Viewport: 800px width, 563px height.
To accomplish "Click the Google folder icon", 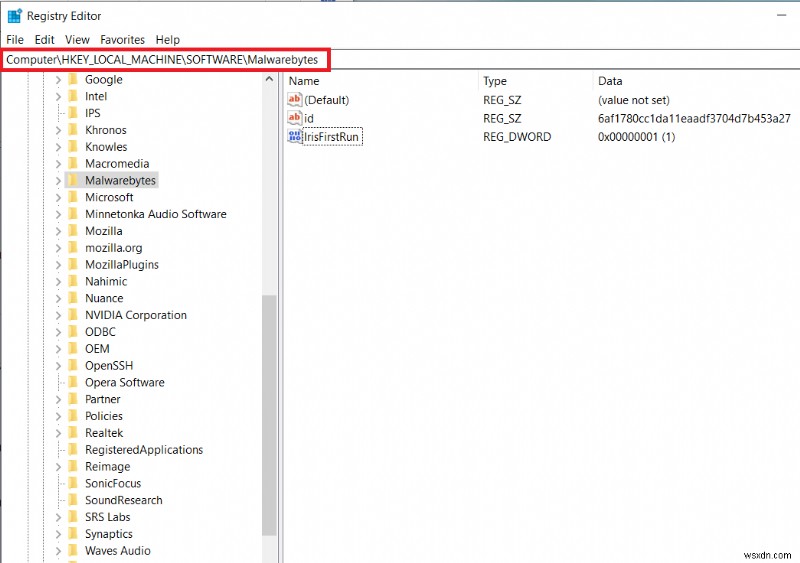I will pos(73,79).
